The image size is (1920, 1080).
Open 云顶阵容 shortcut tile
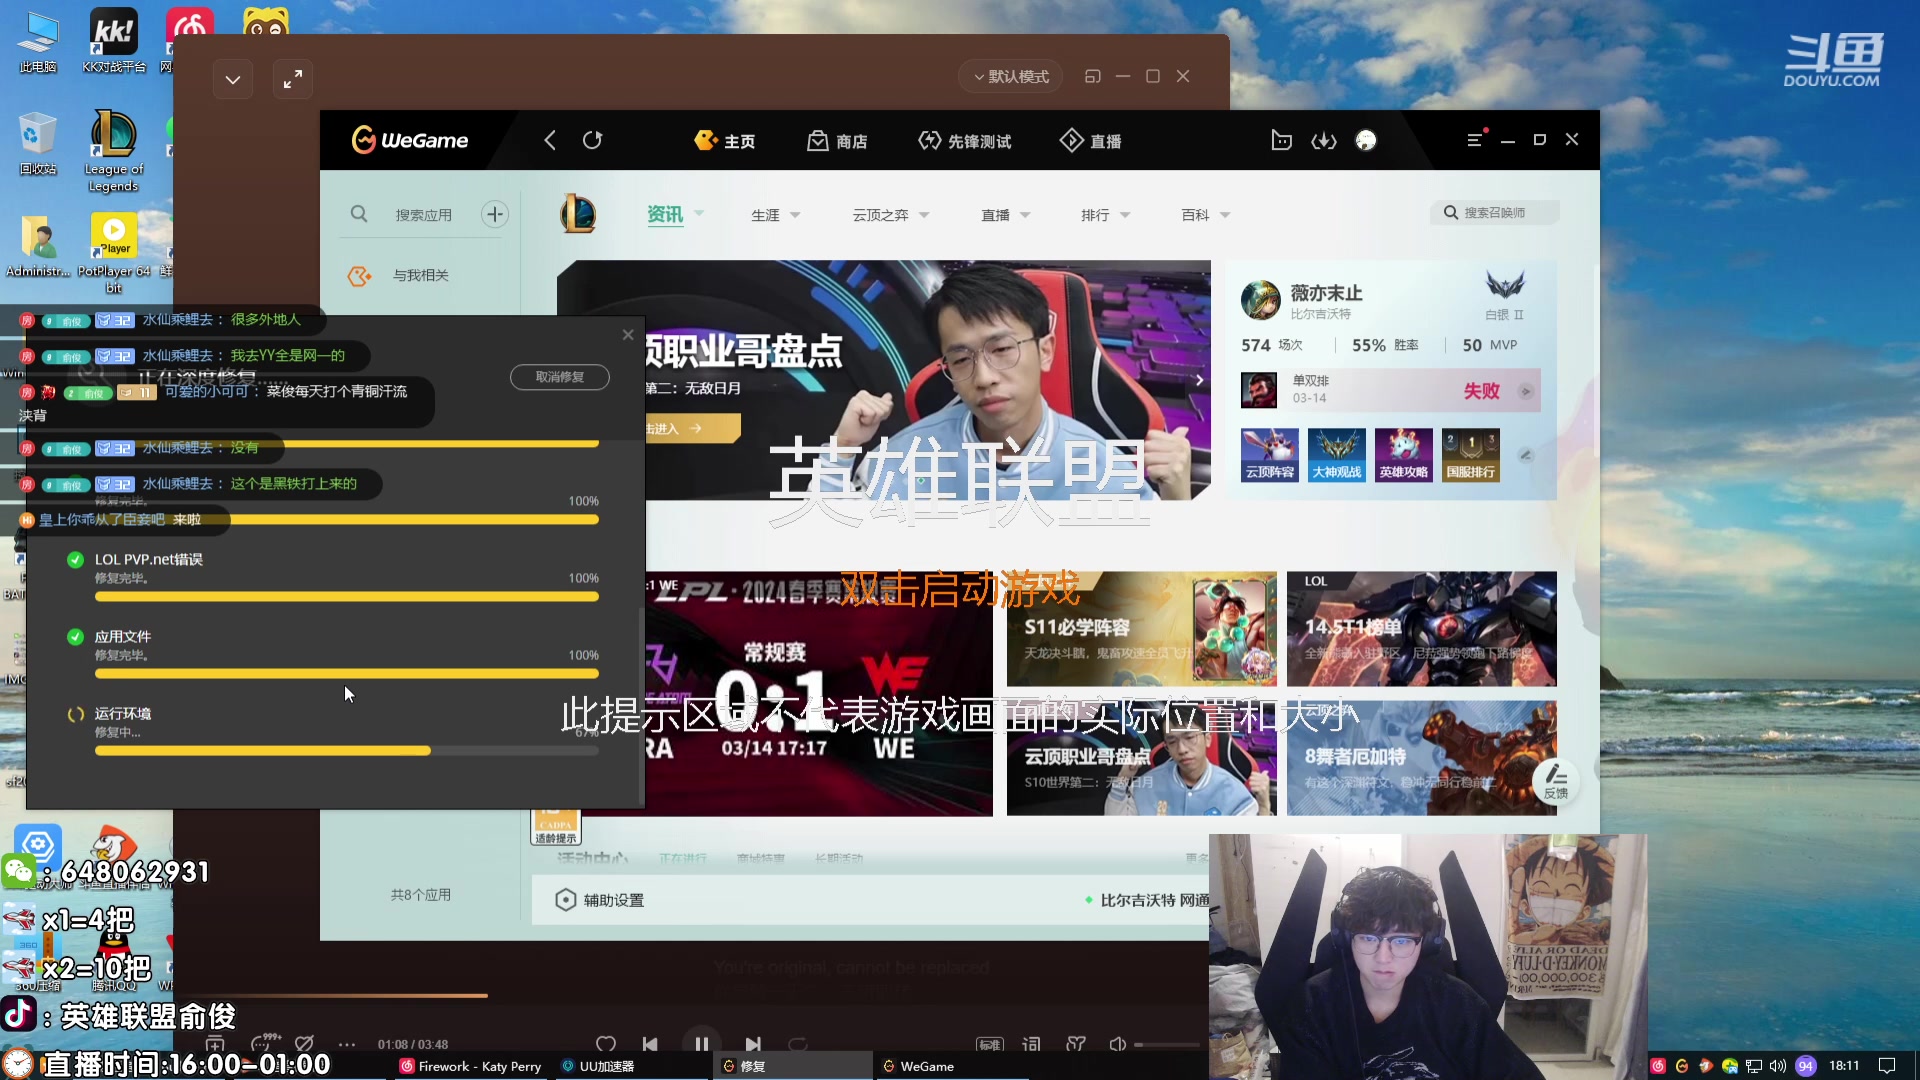[1270, 455]
